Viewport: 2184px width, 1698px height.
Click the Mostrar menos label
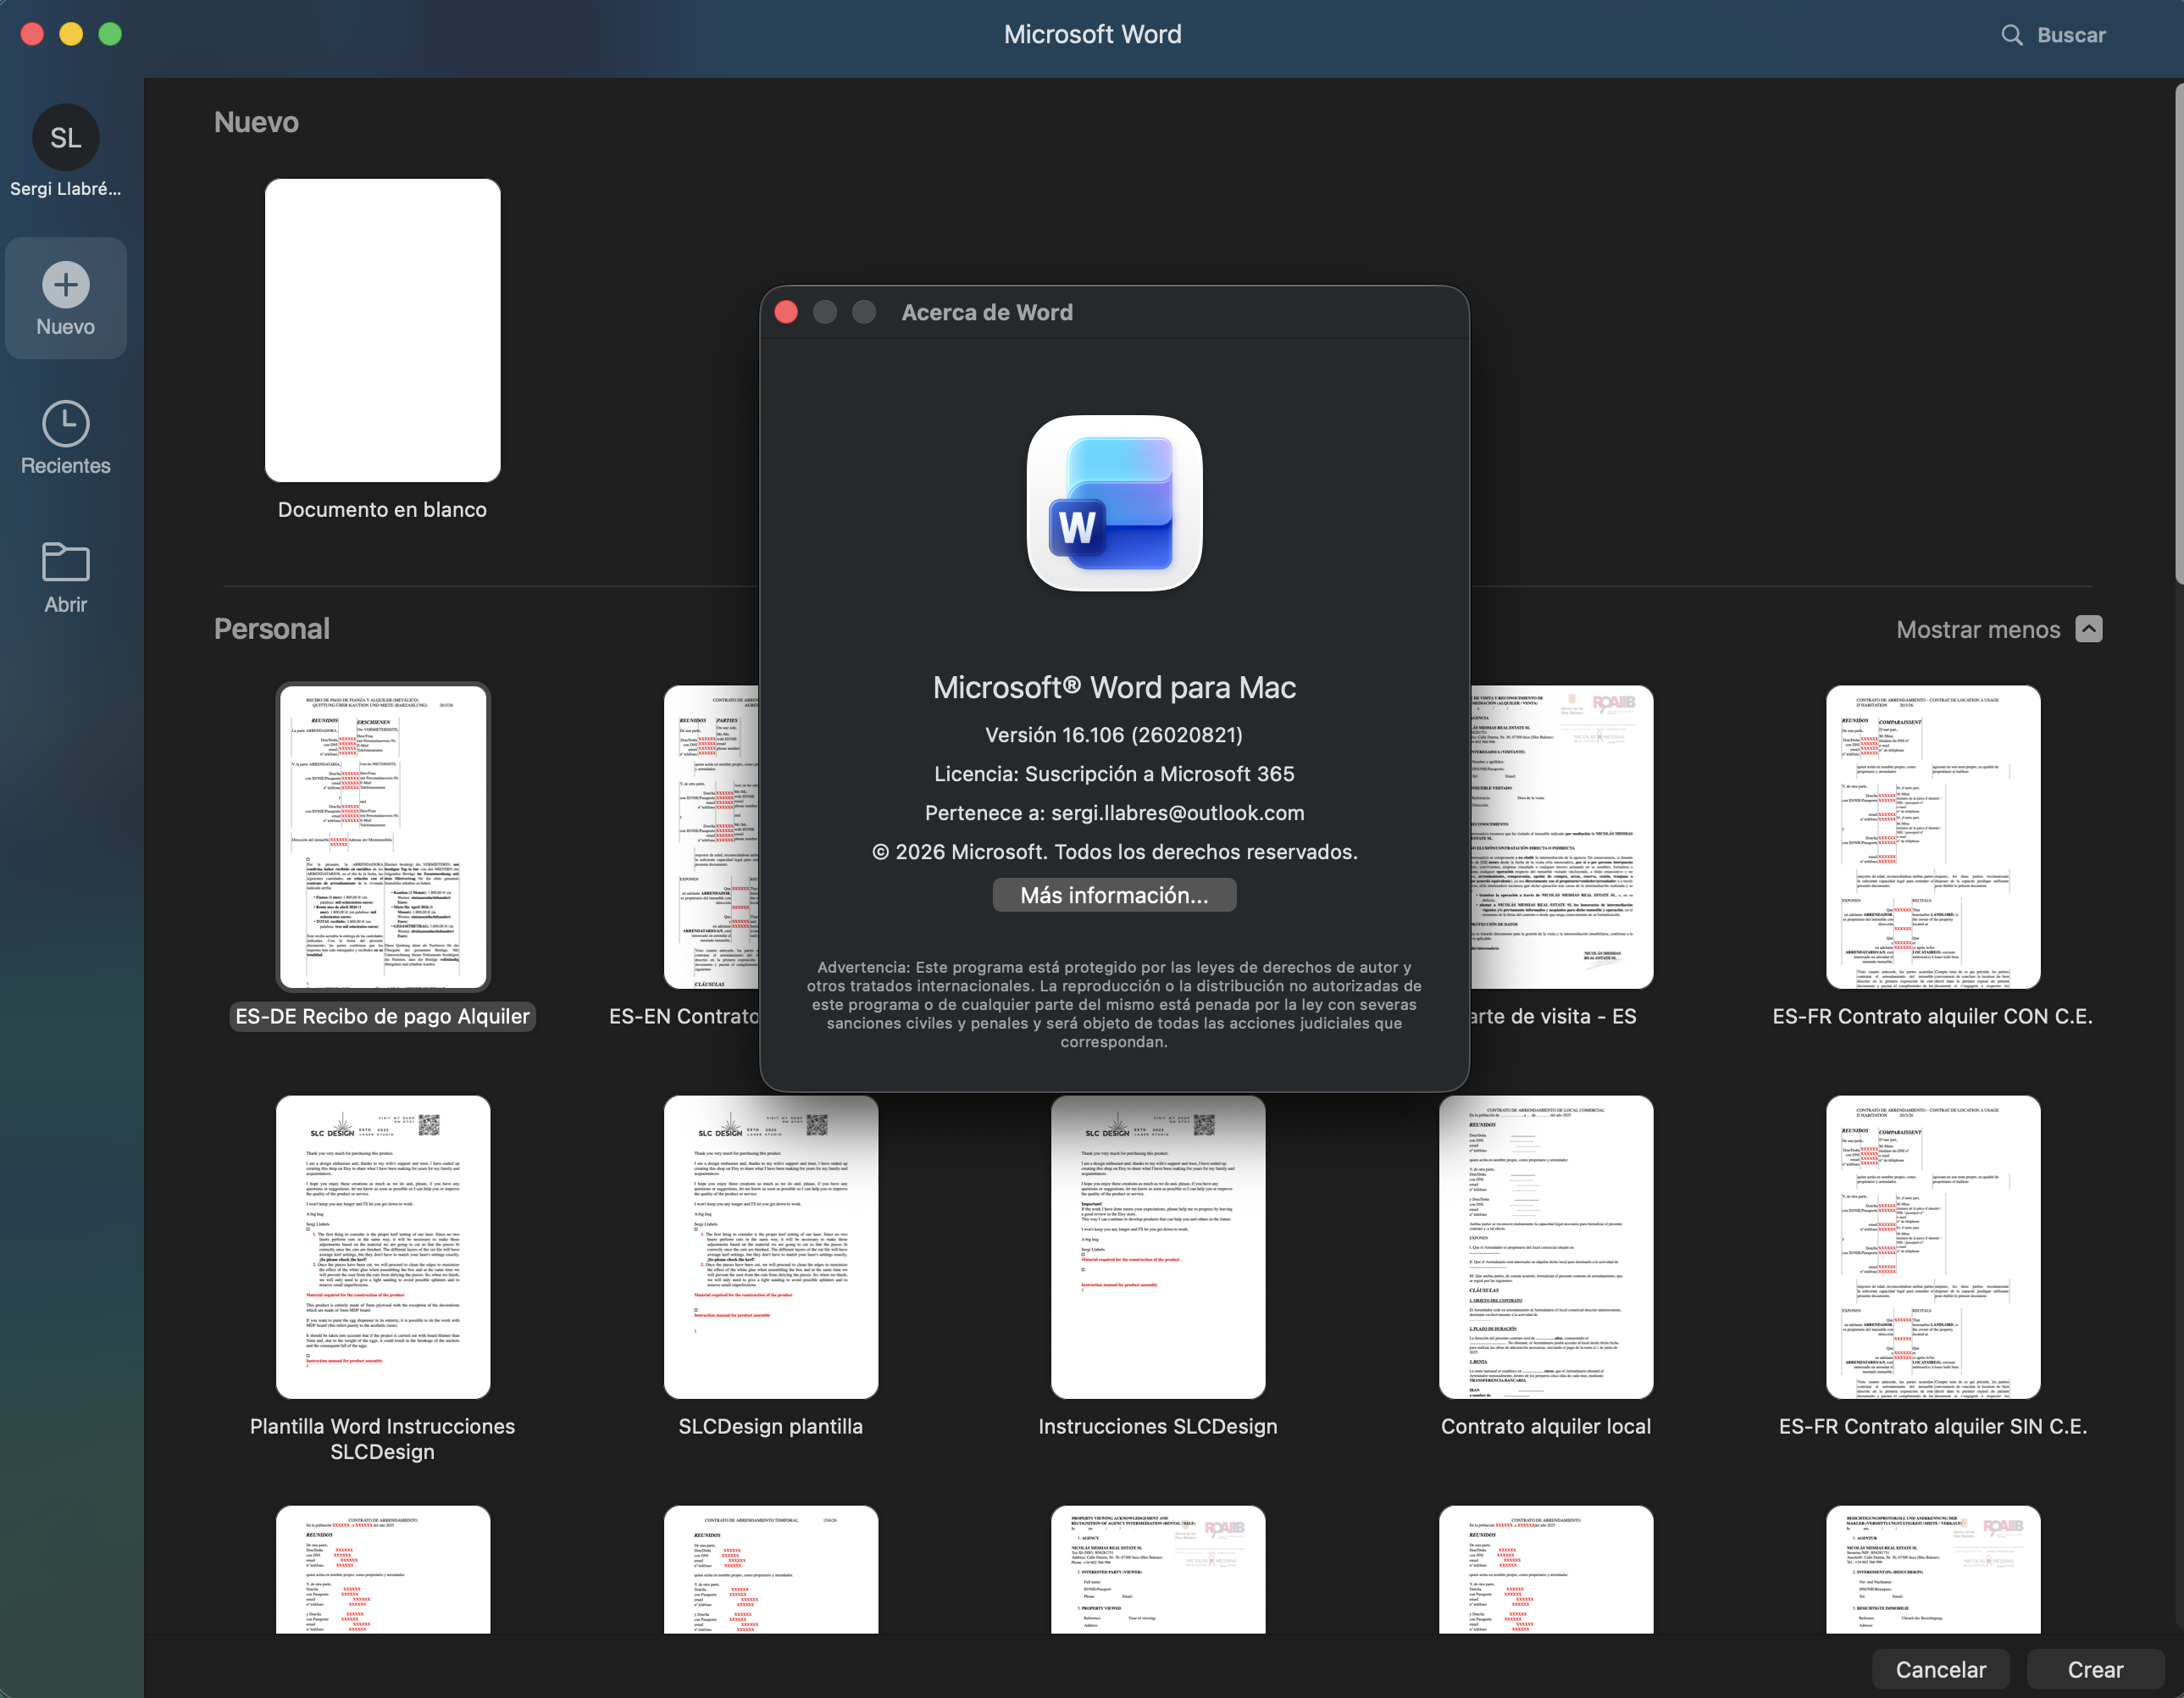(1978, 630)
